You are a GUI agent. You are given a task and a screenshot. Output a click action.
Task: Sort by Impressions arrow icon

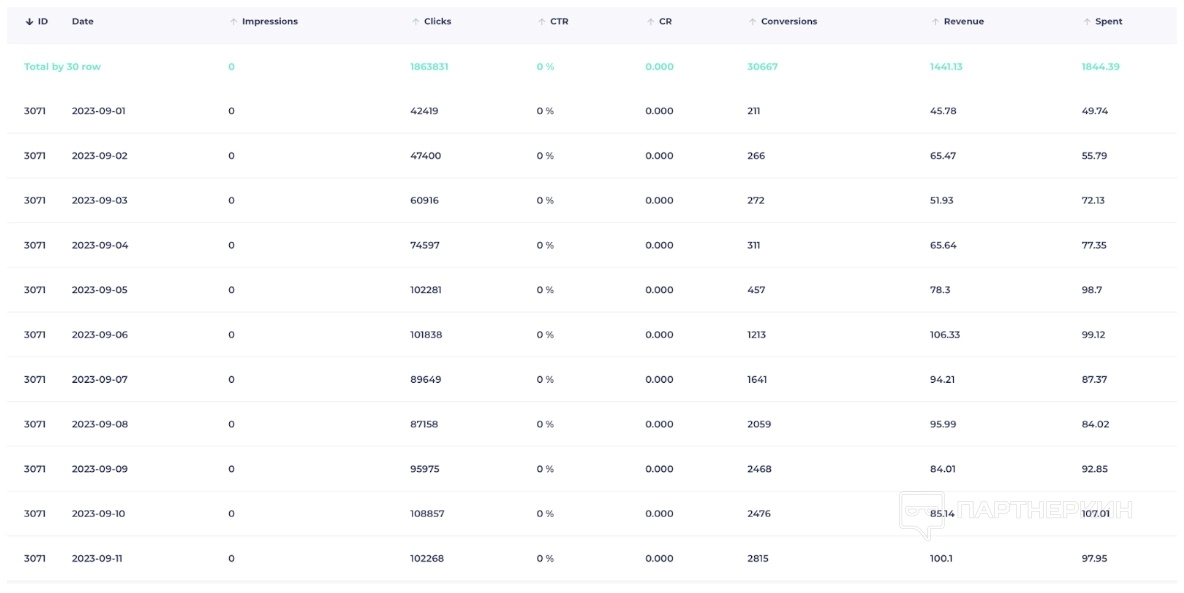point(233,22)
